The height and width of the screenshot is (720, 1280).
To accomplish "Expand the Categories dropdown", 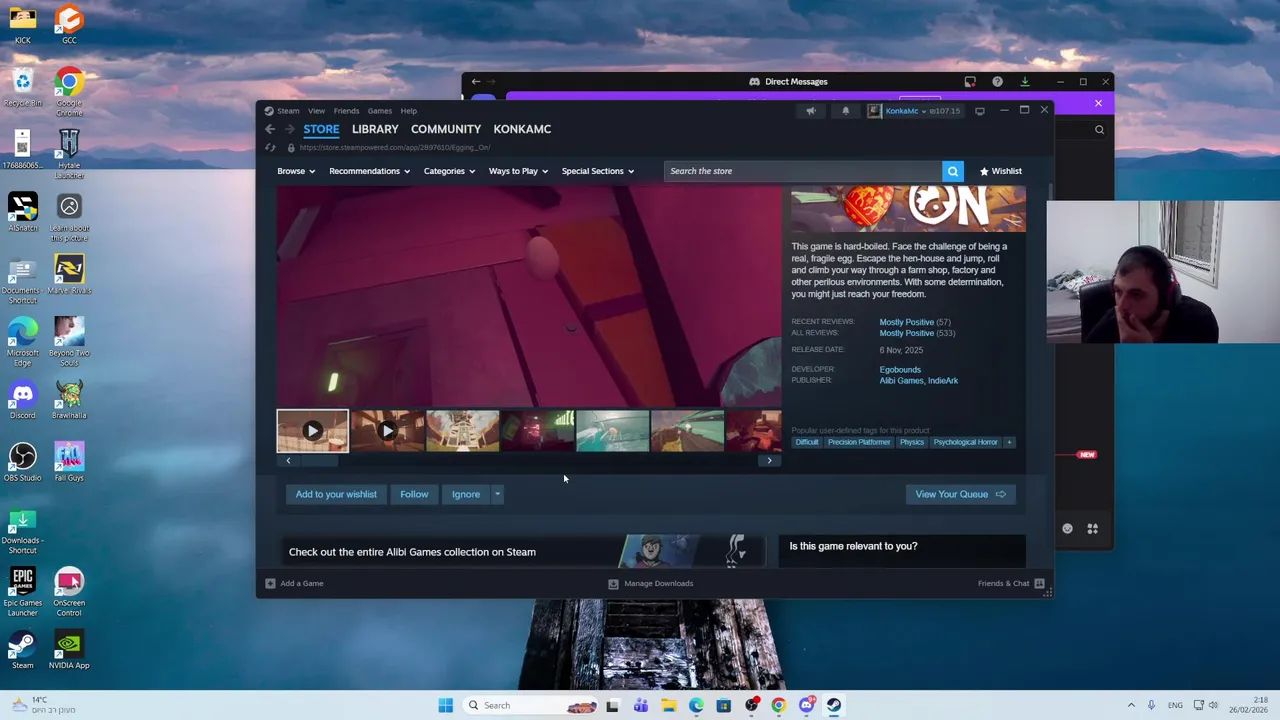I will [449, 171].
